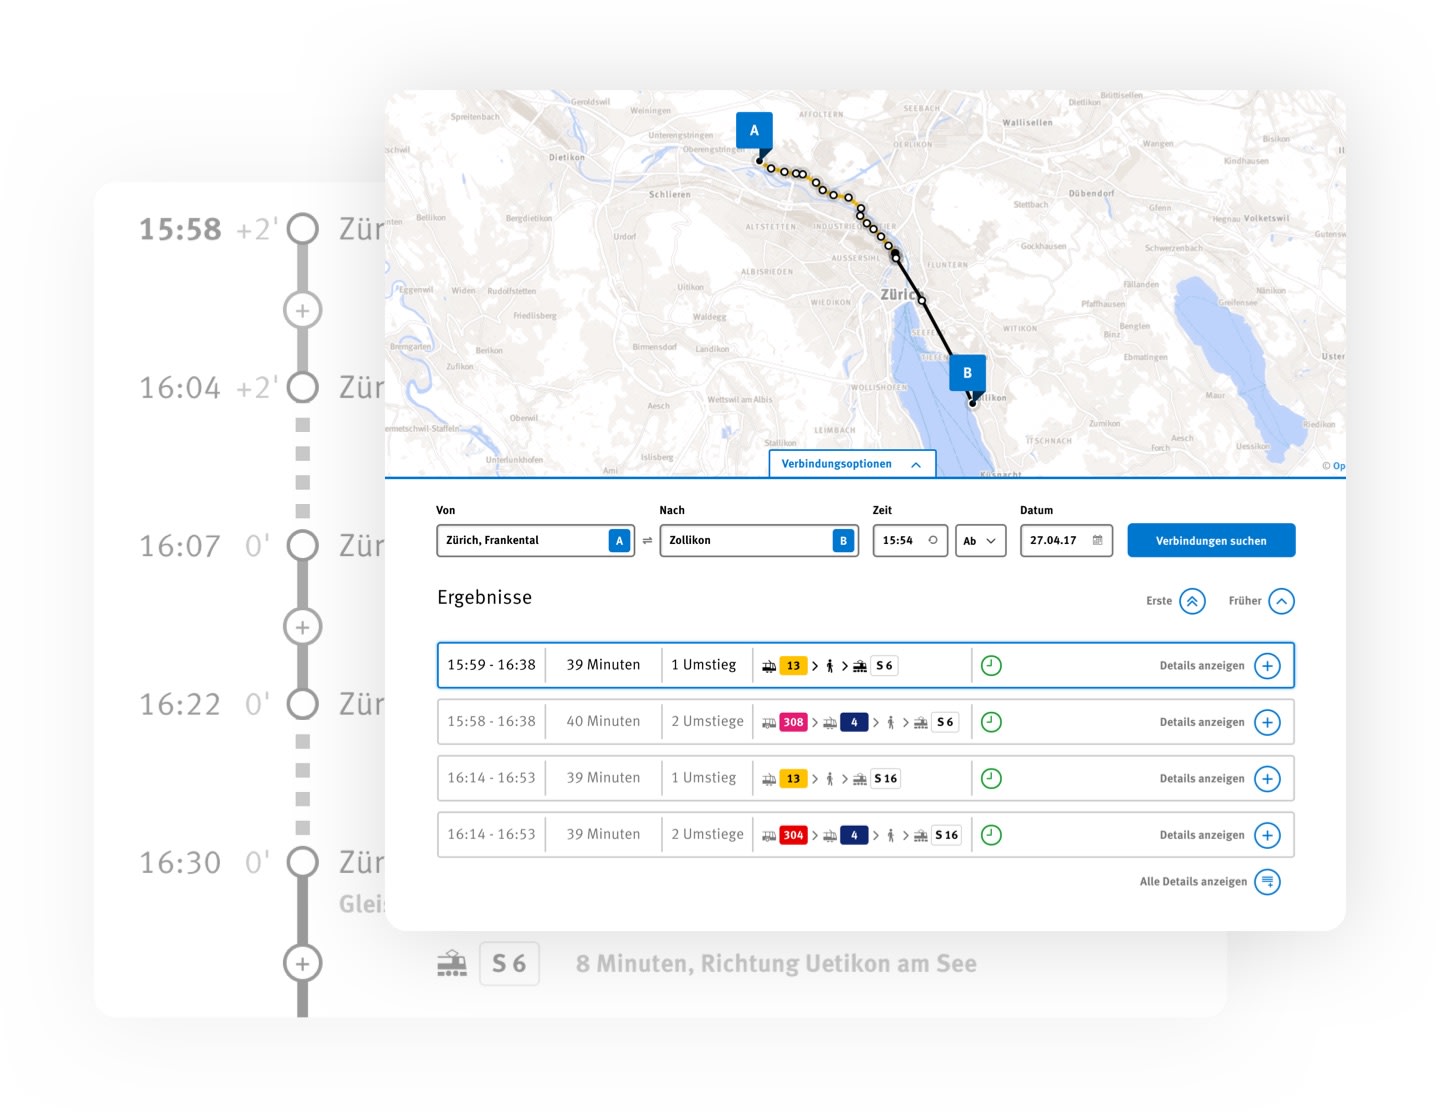
Task: Select the yellow line 13 badge
Action: click(792, 664)
